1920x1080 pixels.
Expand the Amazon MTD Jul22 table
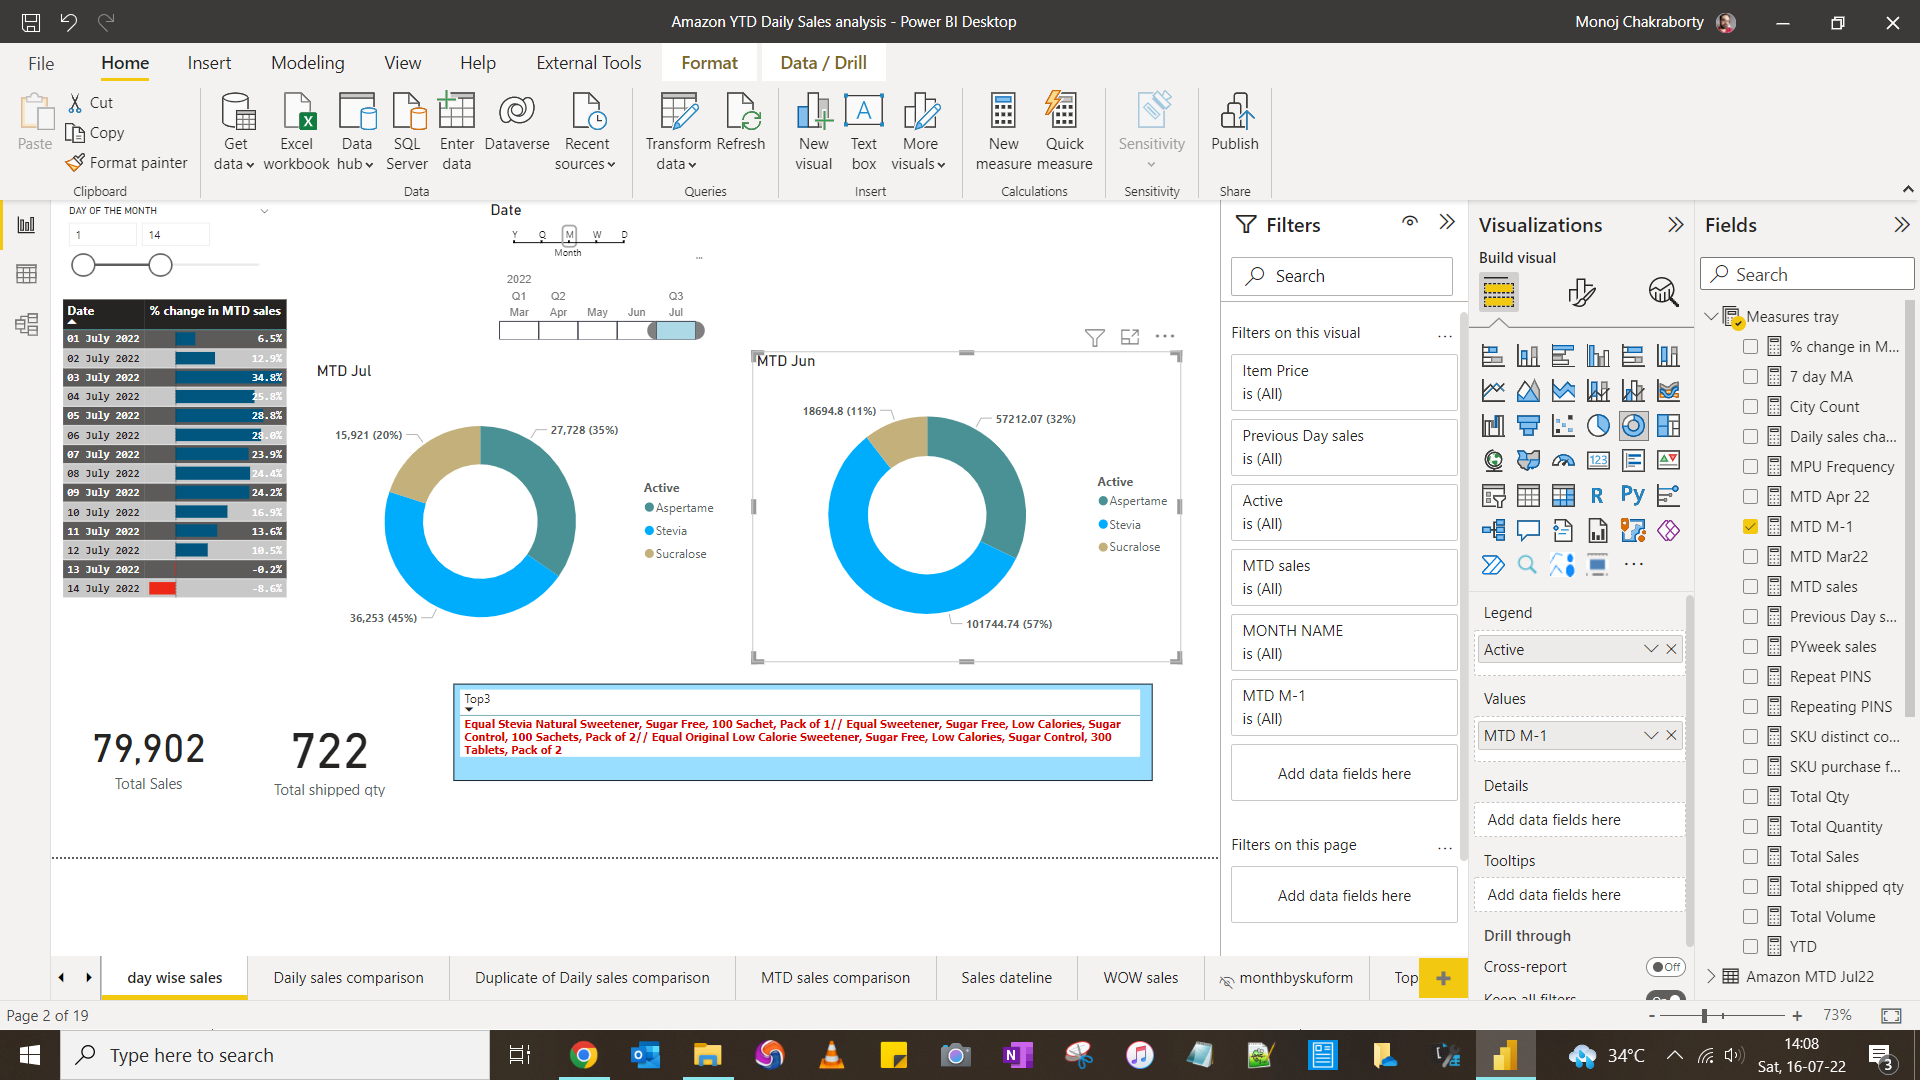[x=1711, y=976]
